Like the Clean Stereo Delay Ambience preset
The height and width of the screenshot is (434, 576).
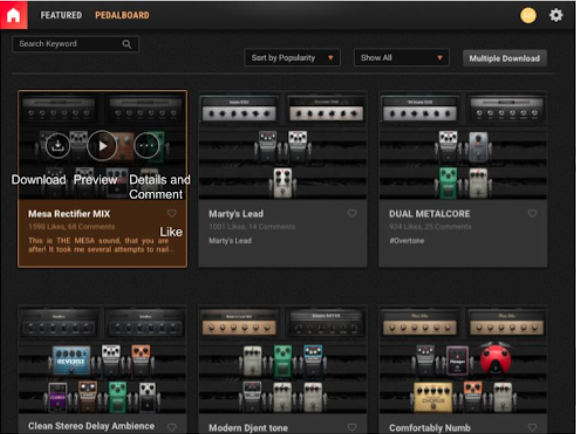pyautogui.click(x=172, y=427)
